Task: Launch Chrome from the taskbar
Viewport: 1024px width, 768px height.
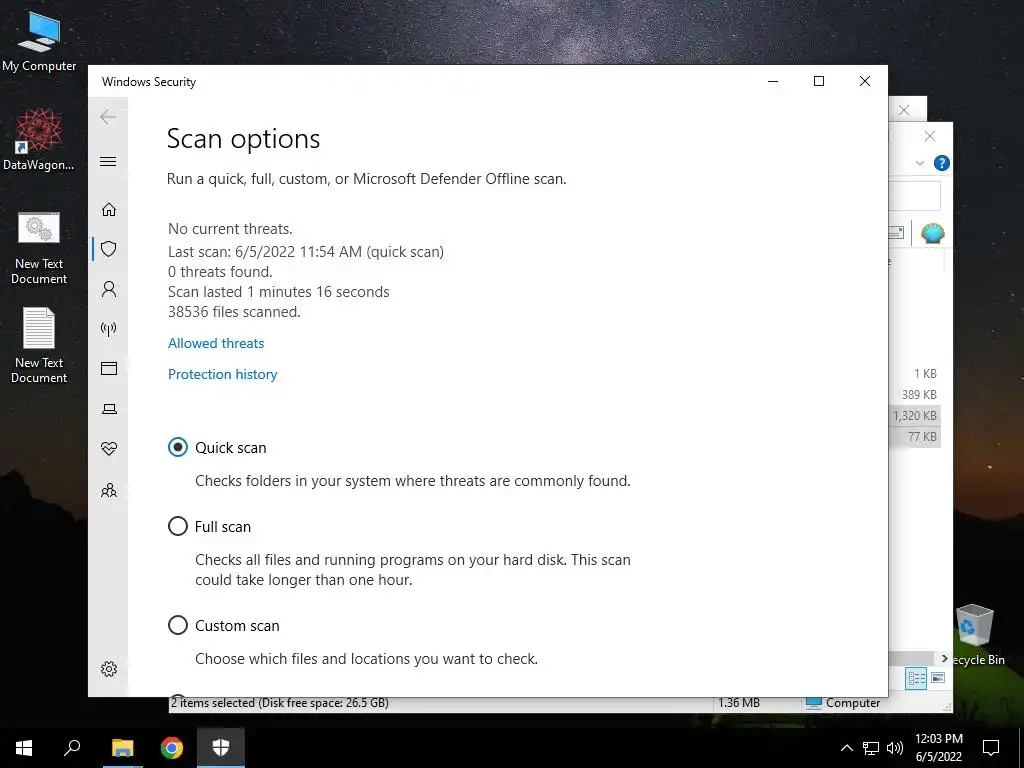Action: 172,748
